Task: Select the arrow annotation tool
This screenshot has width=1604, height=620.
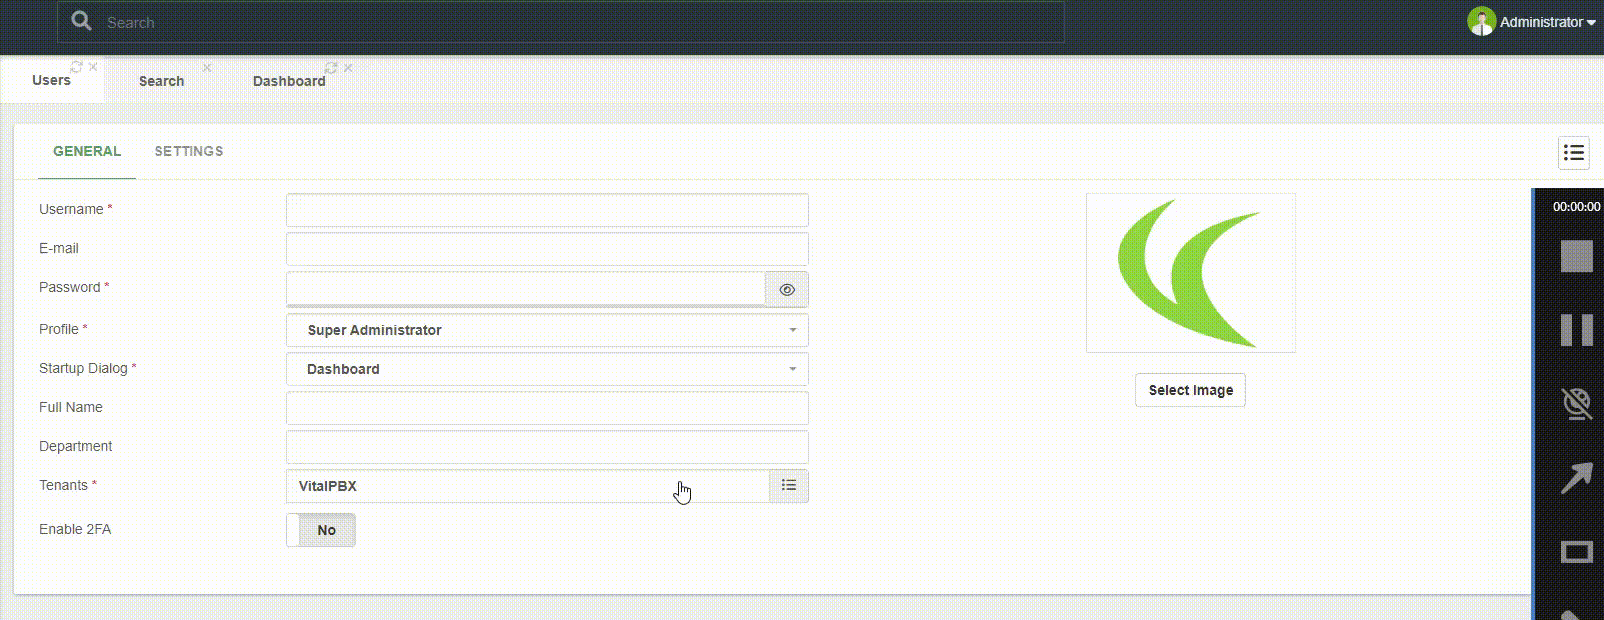Action: point(1576,478)
